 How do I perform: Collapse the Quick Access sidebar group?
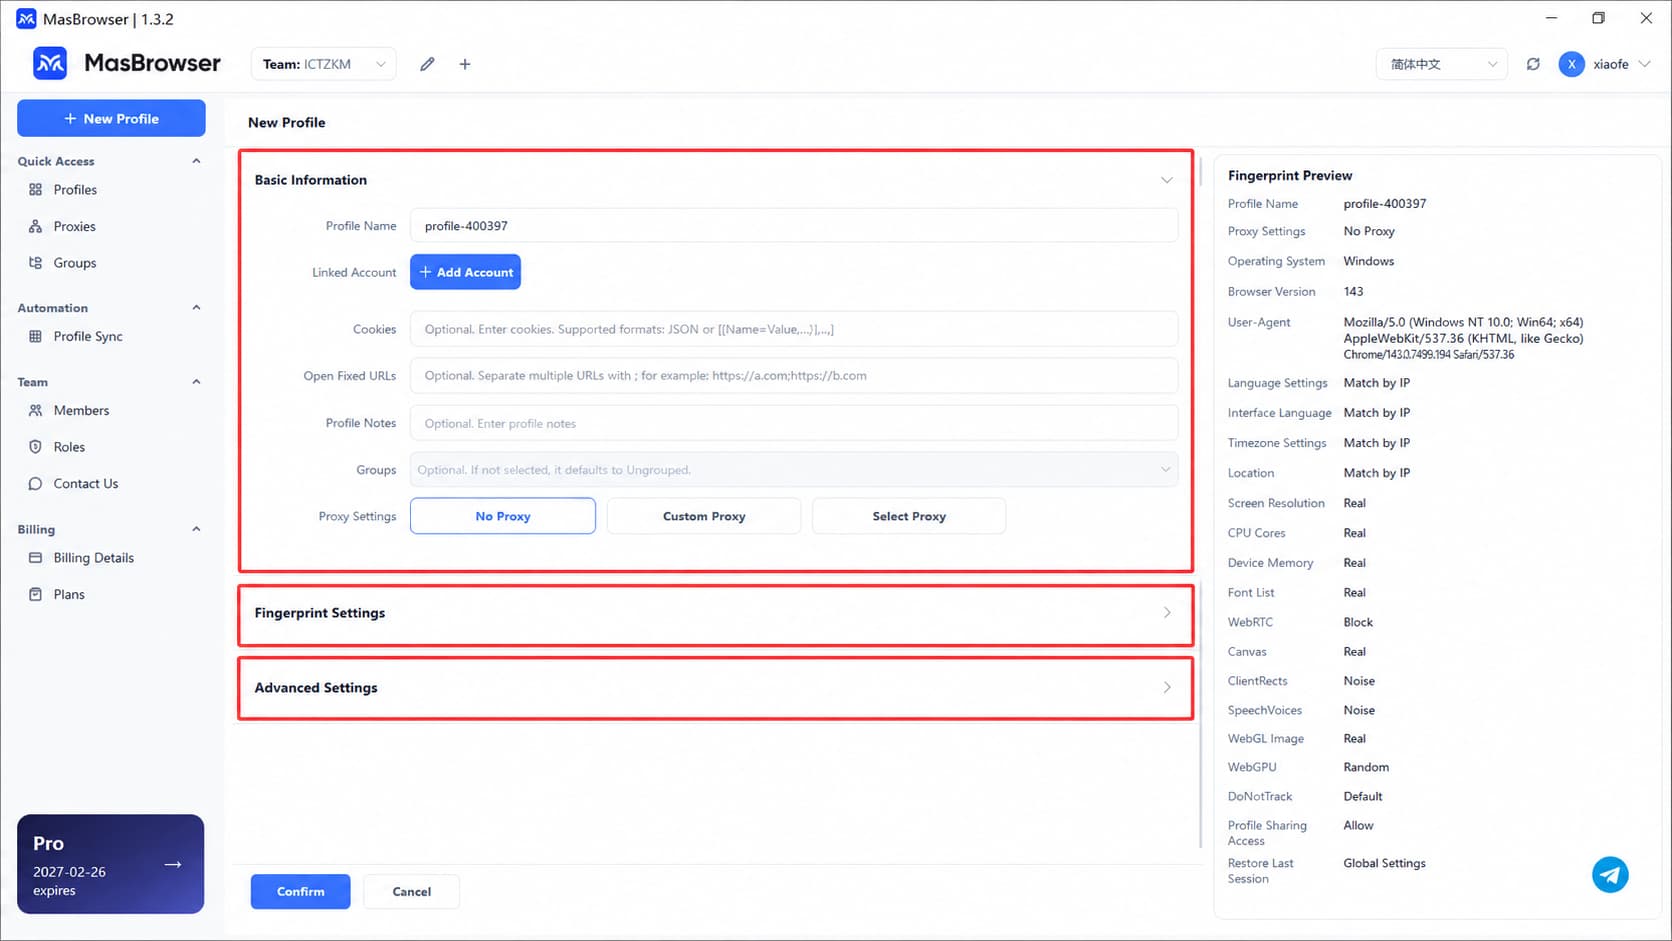pos(196,161)
